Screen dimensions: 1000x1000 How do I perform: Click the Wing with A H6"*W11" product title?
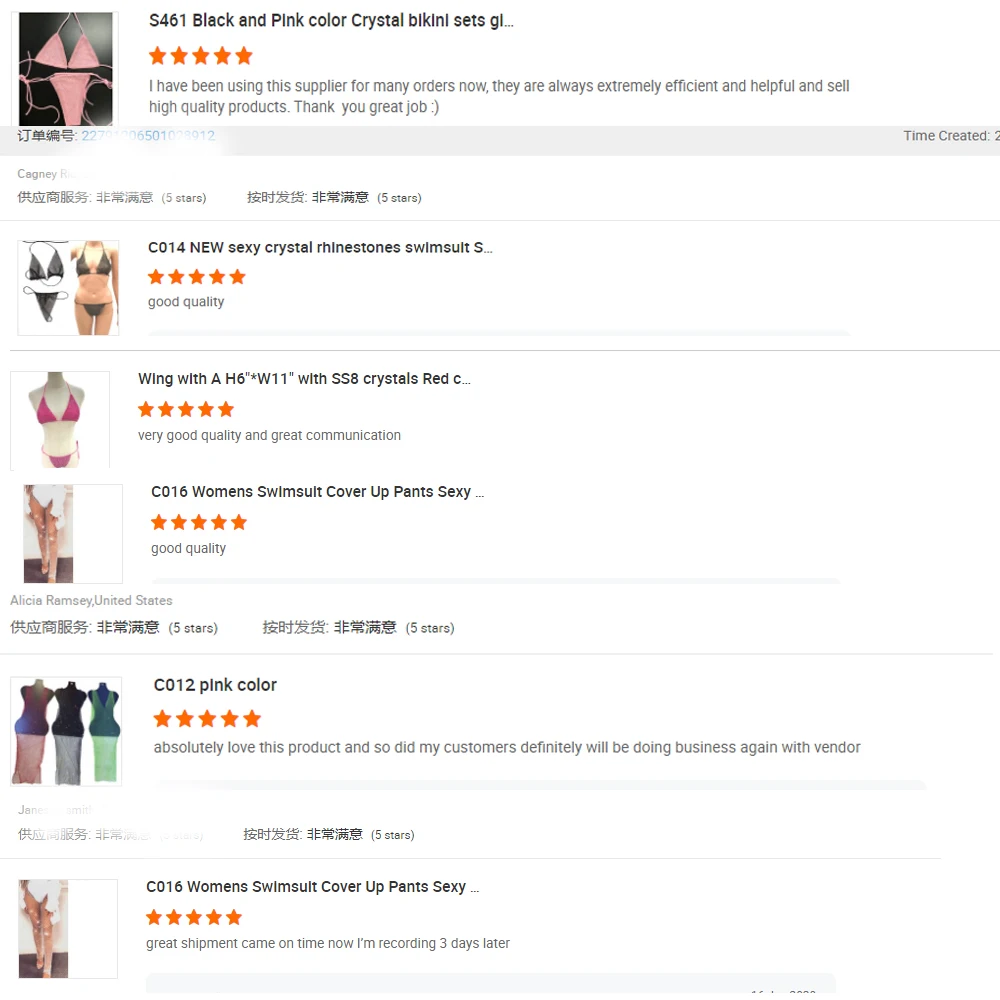click(304, 379)
